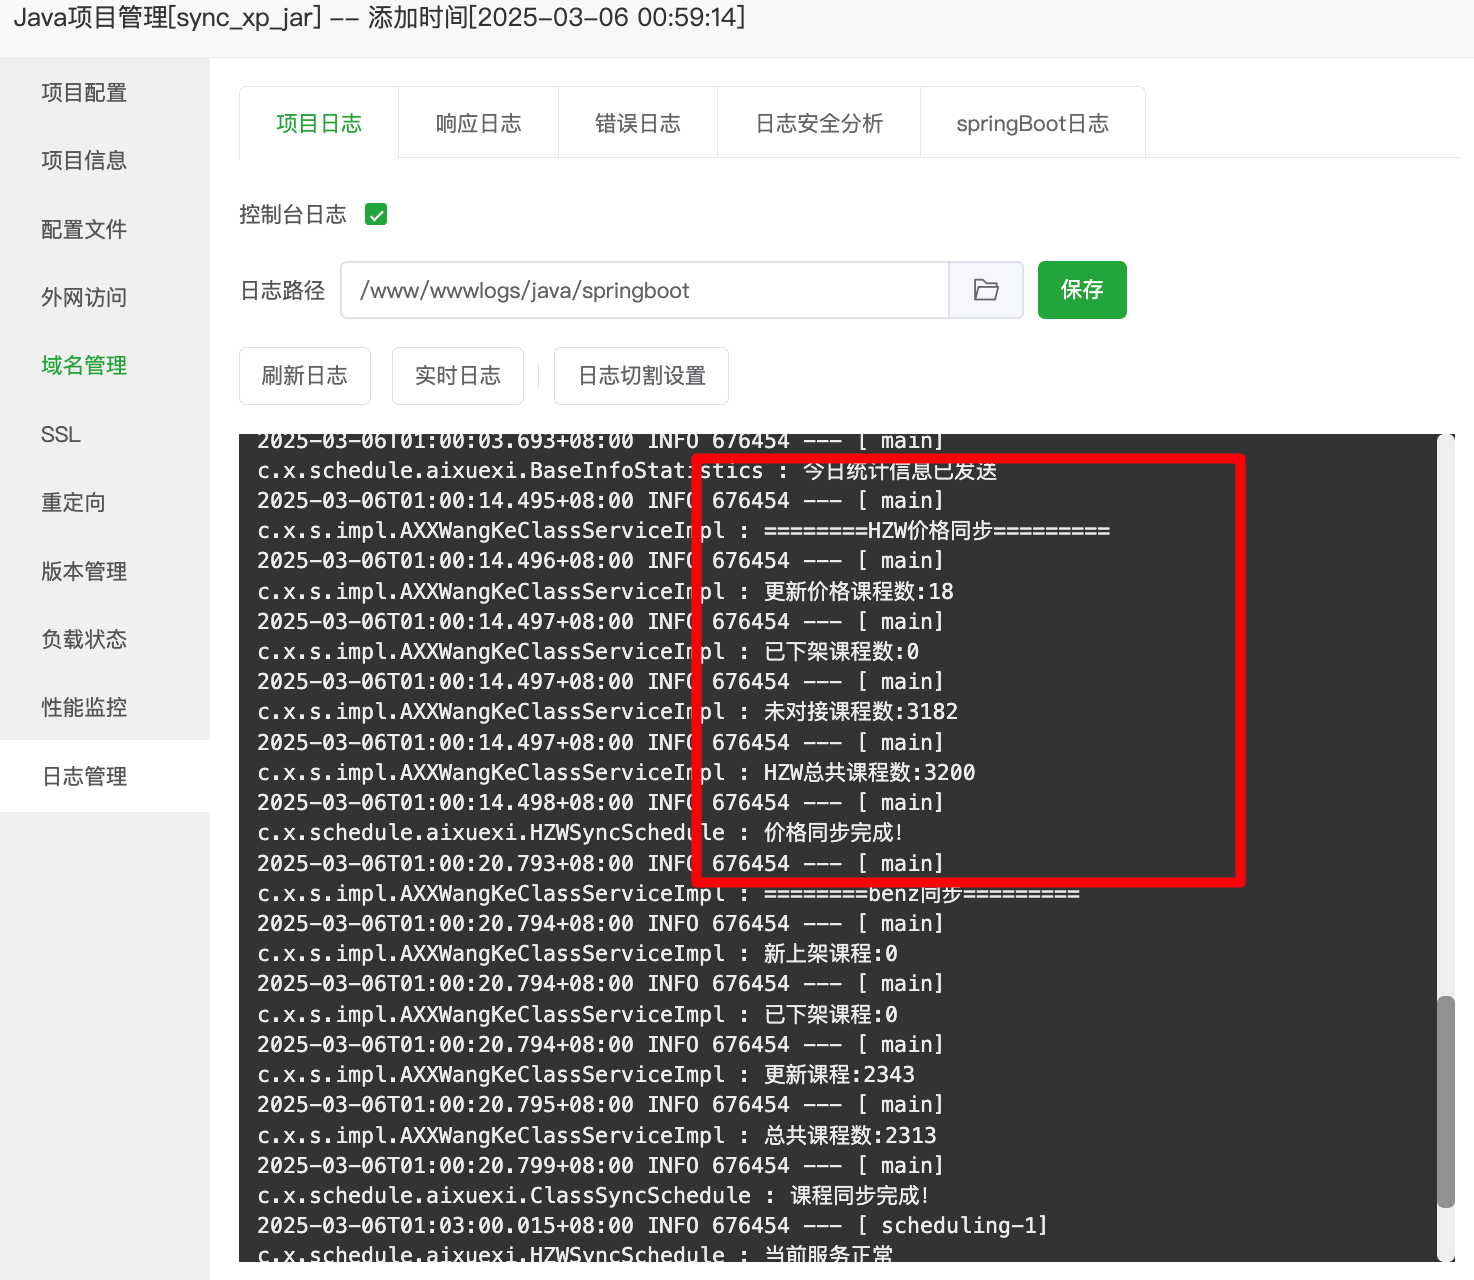Click the log console scrollbar thumb
This screenshot has width=1474, height=1280.
[1445, 1102]
